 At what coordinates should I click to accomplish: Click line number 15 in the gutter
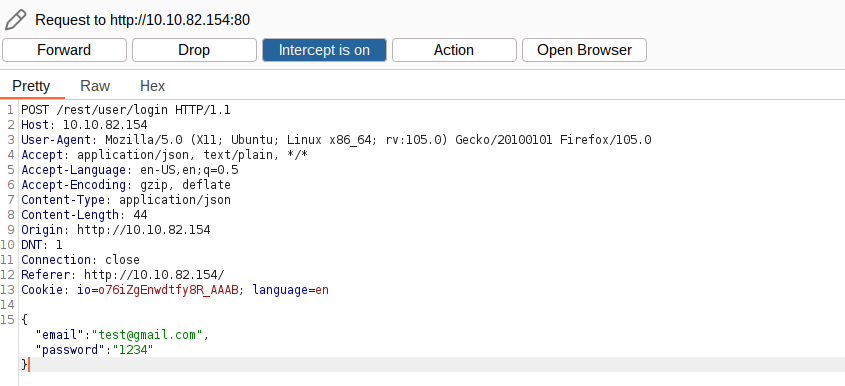click(8, 320)
